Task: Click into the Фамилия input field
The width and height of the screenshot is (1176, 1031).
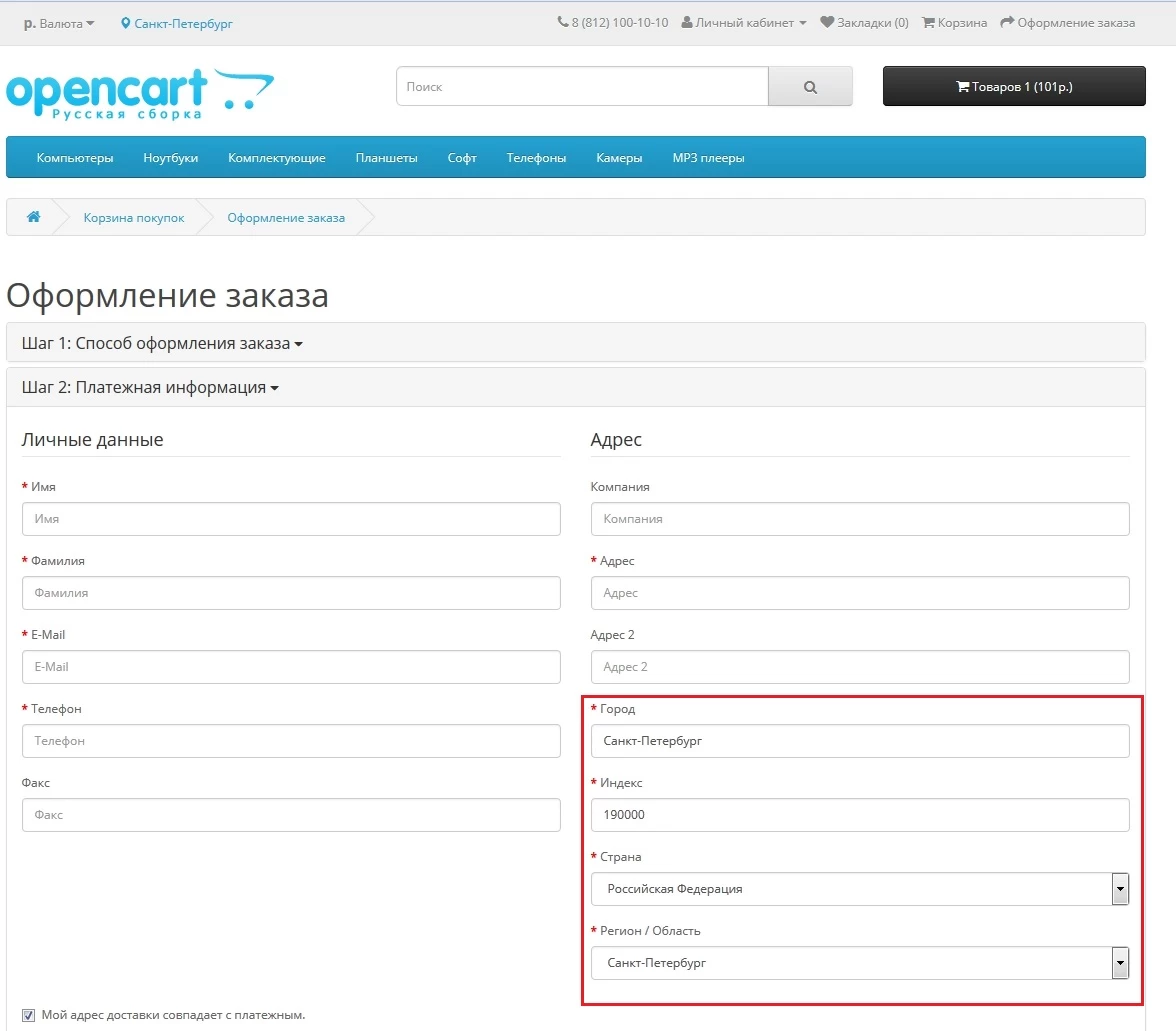Action: (291, 593)
